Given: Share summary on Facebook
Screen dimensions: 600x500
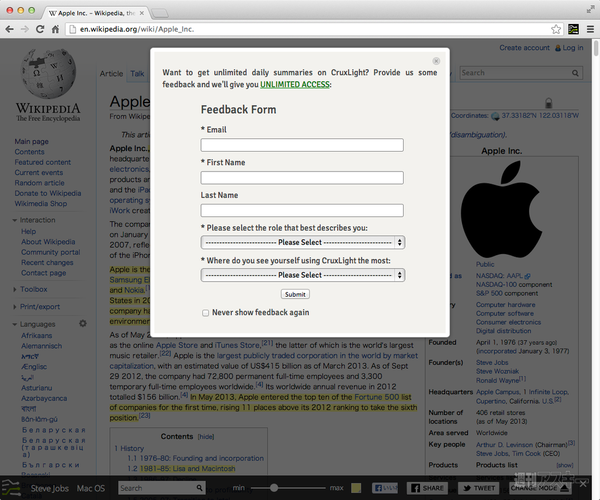Looking at the screenshot, I should (427, 488).
